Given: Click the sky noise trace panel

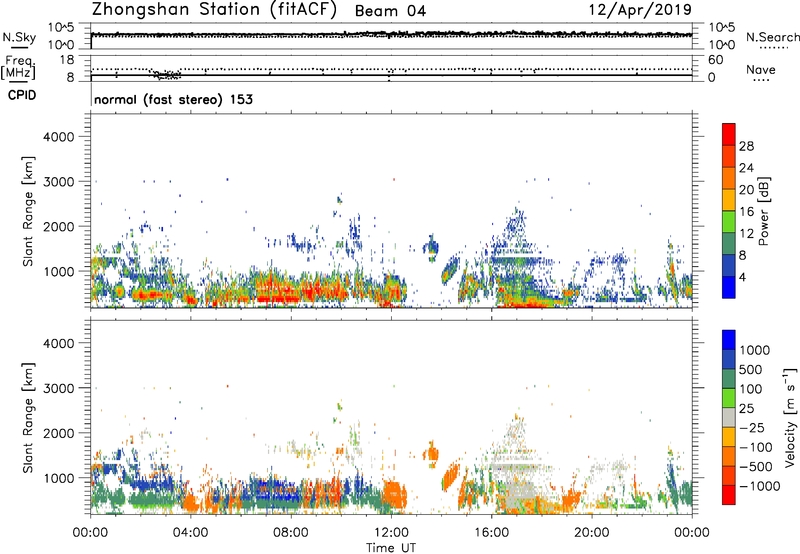Looking at the screenshot, I should click(x=391, y=36).
